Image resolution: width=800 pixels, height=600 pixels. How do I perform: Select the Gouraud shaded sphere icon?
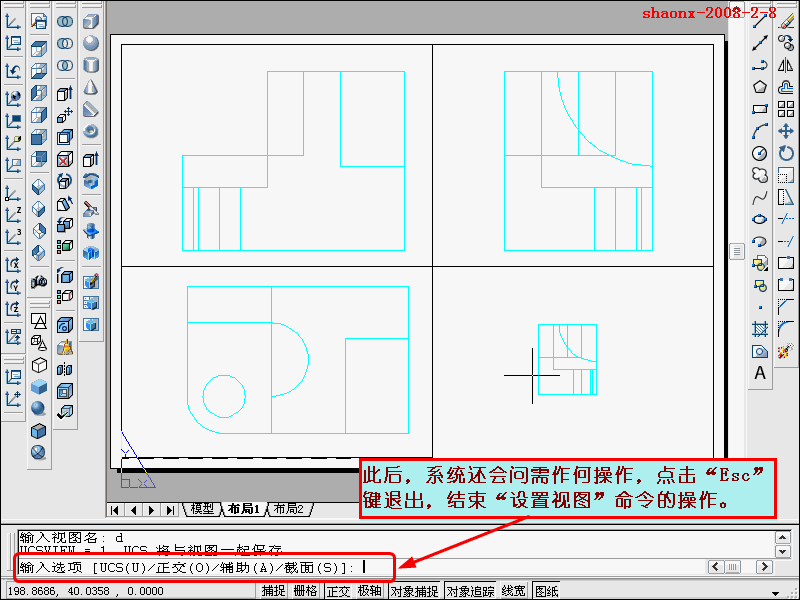39,409
